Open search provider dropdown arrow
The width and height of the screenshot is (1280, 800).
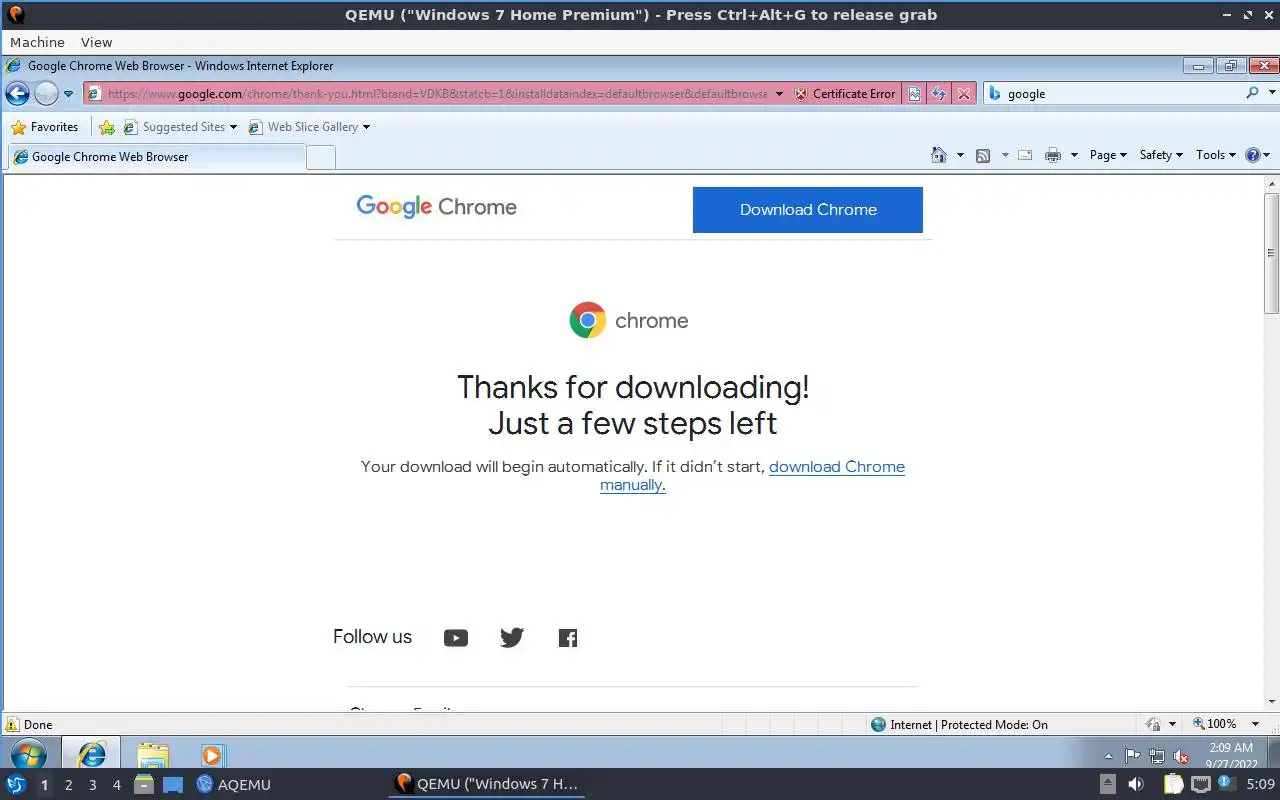click(x=1272, y=93)
